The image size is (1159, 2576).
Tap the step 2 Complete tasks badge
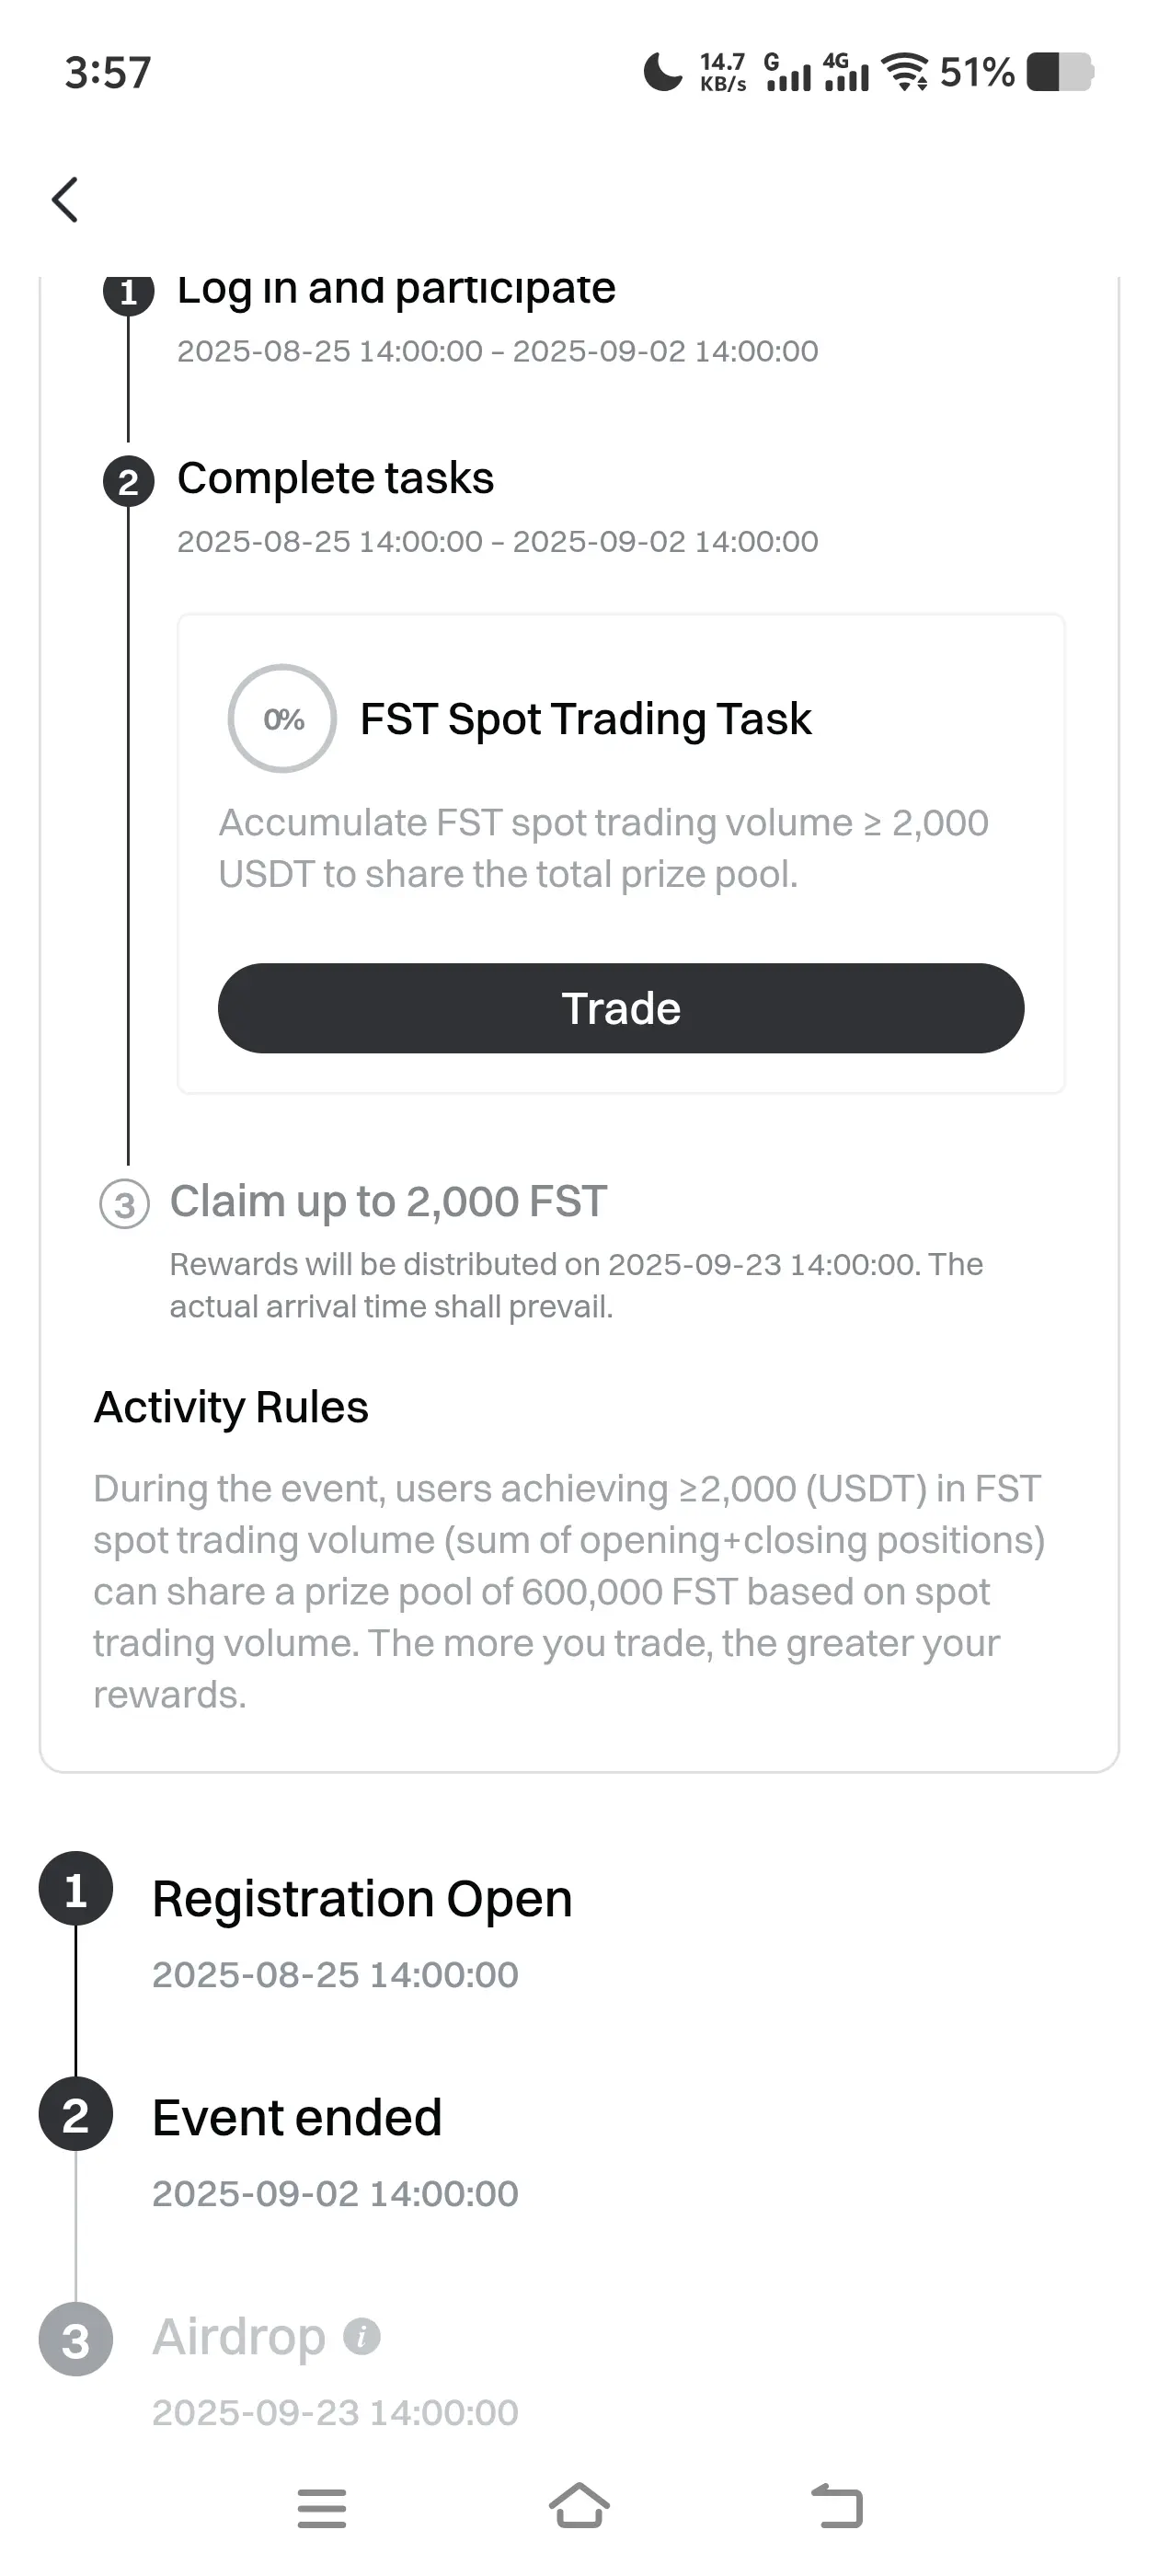[x=128, y=481]
